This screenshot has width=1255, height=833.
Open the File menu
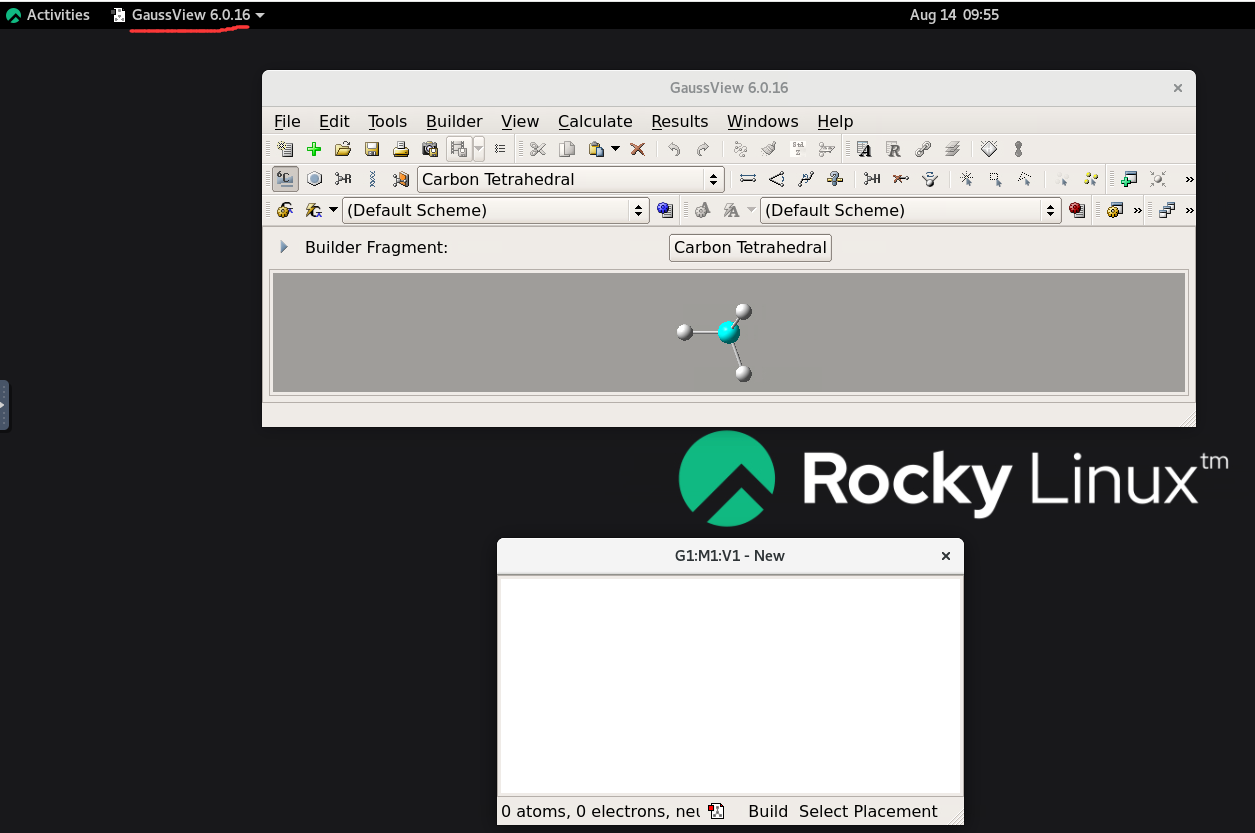coord(287,121)
